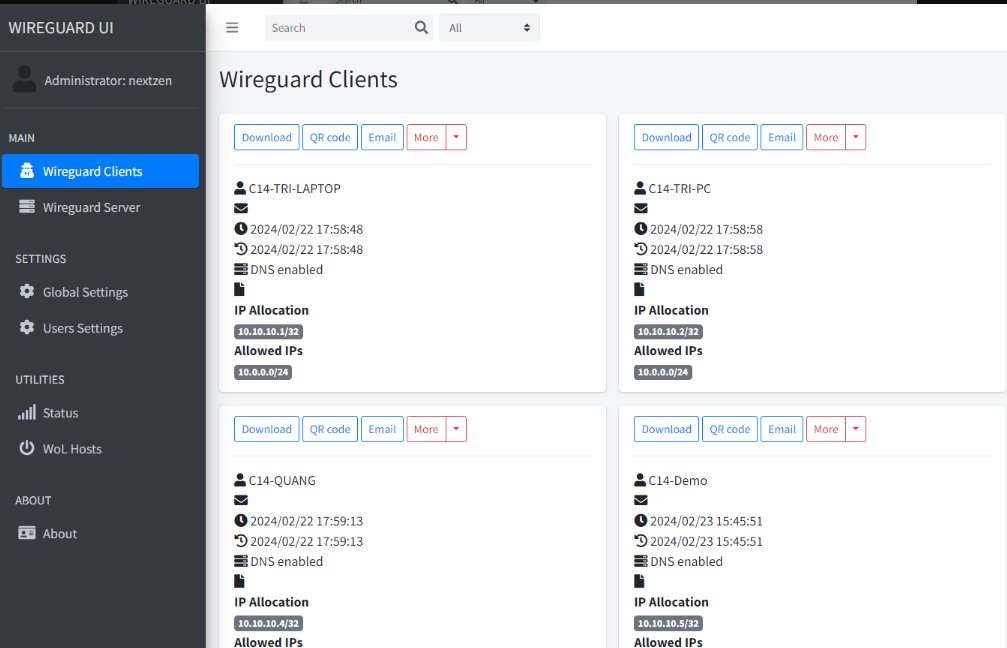
Task: Click the envelope icon in C14-QUANG card
Action: pyautogui.click(x=241, y=500)
